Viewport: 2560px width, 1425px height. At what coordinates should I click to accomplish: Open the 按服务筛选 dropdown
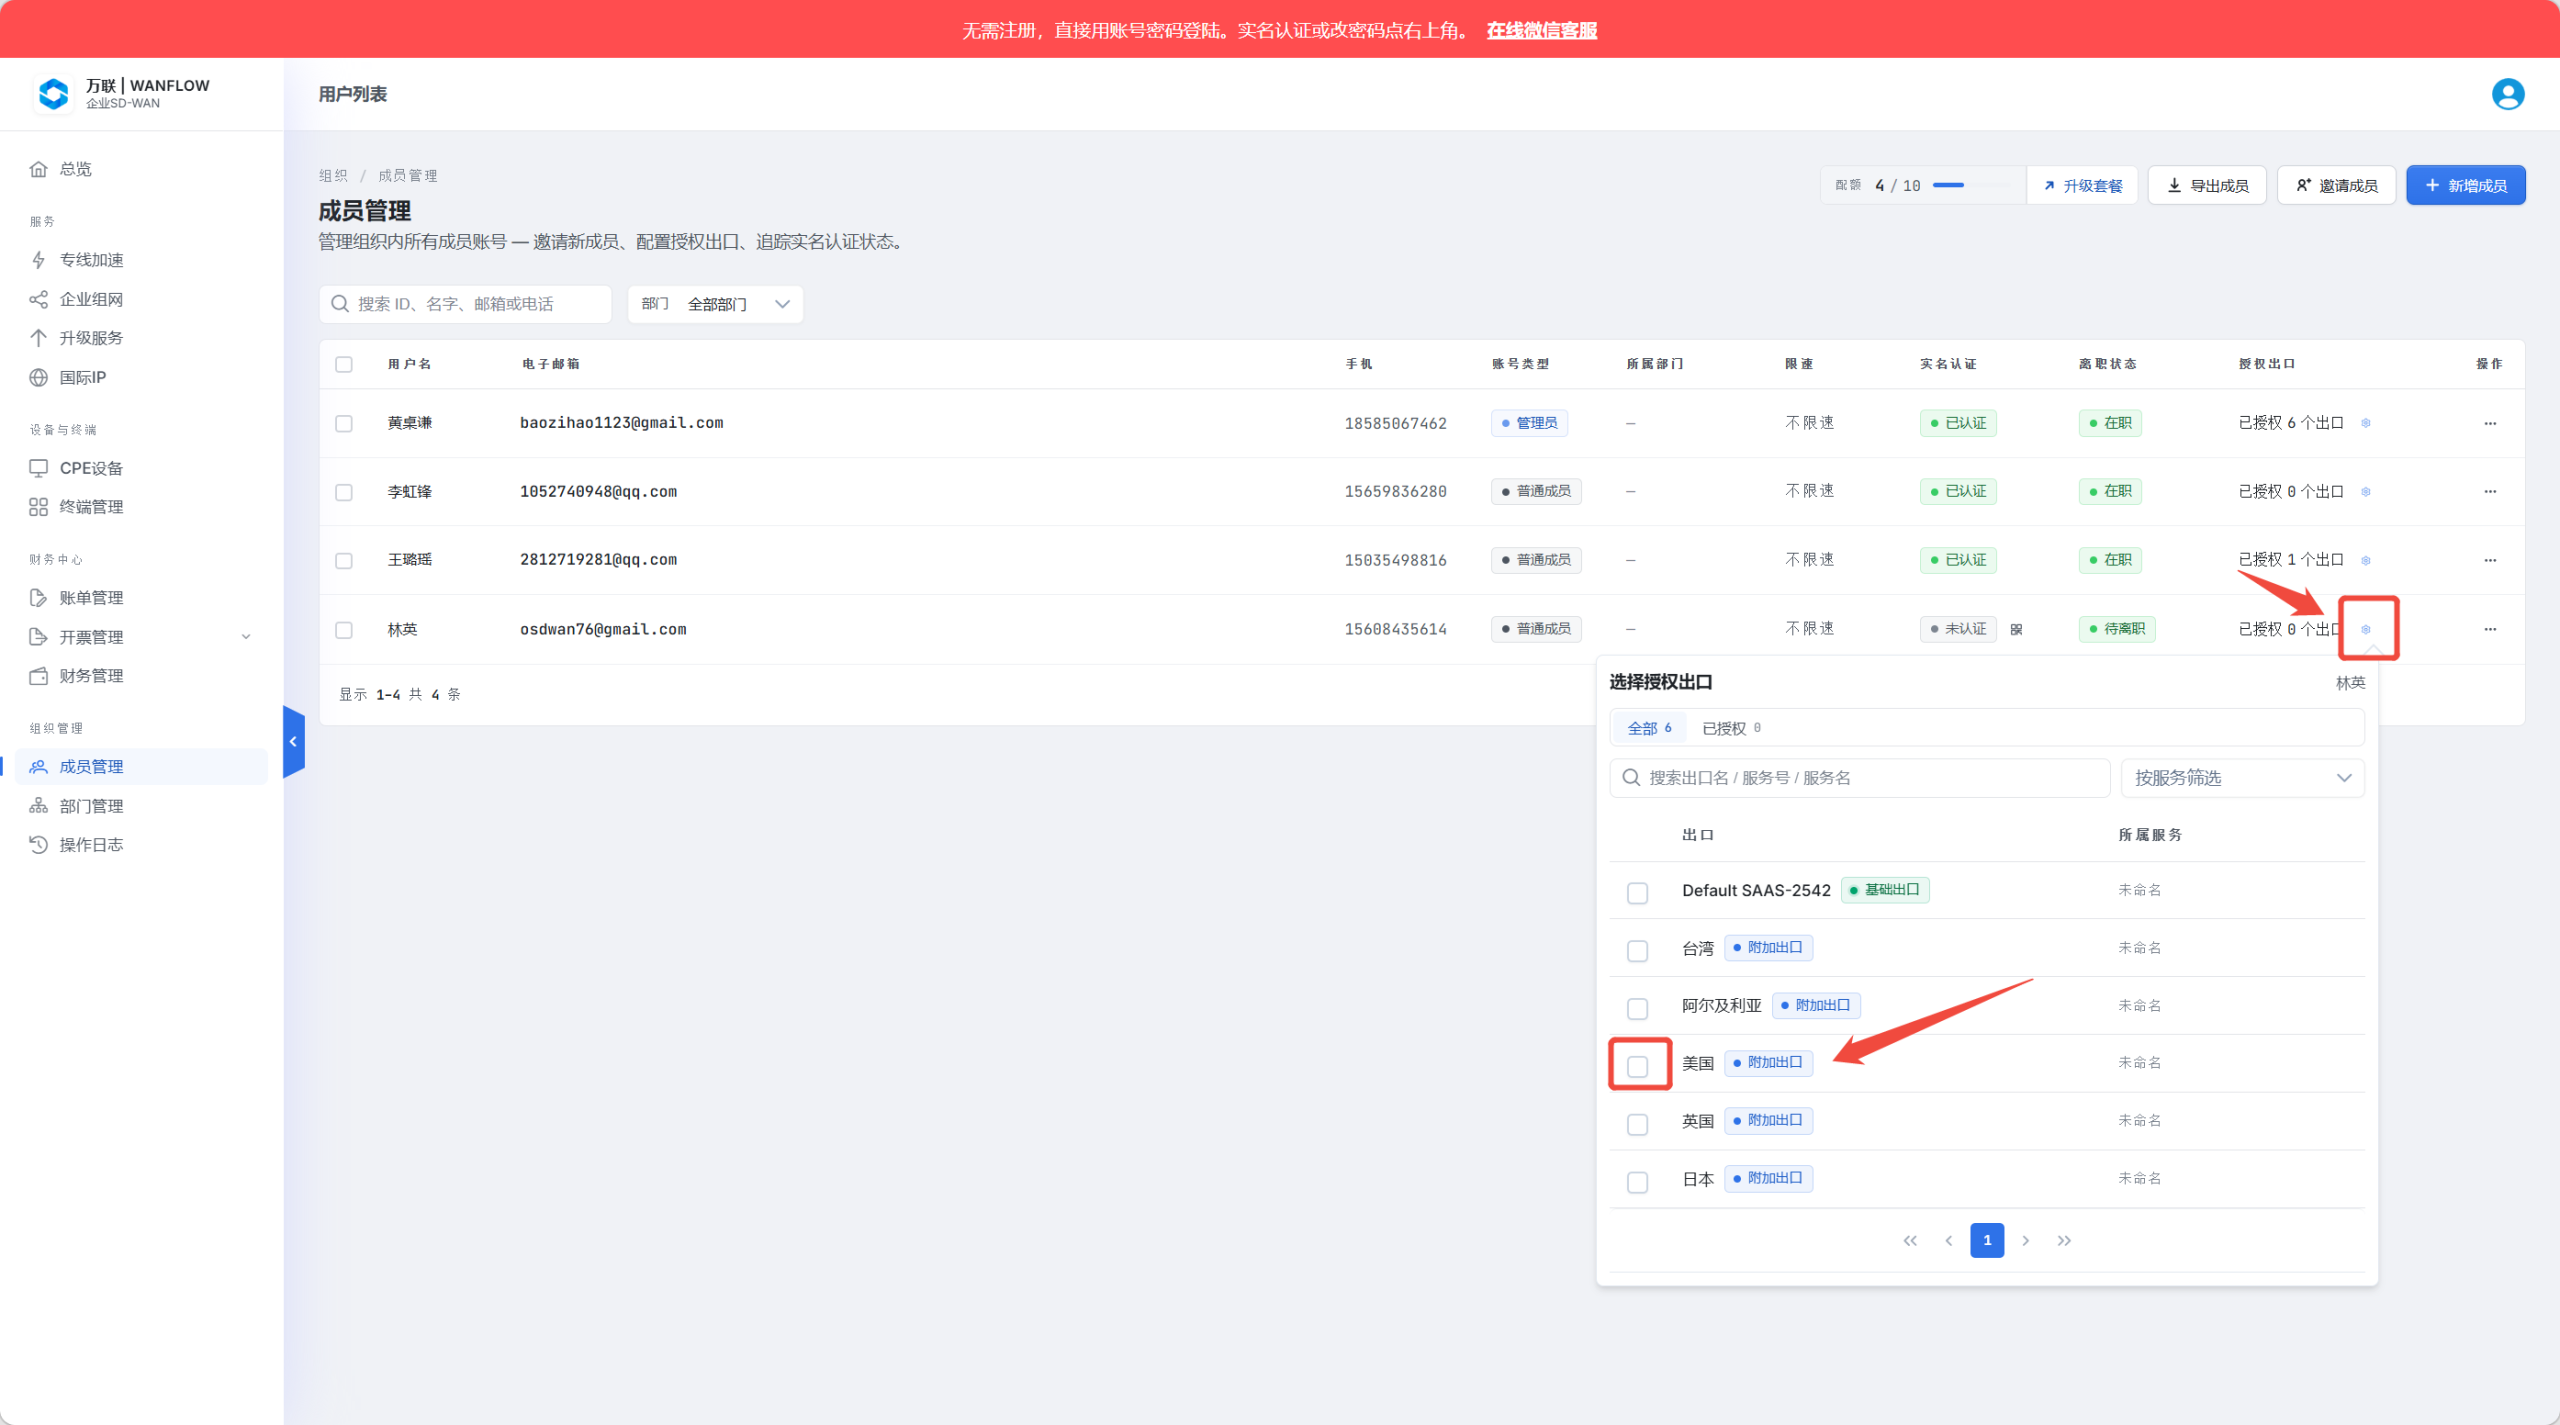point(2242,778)
